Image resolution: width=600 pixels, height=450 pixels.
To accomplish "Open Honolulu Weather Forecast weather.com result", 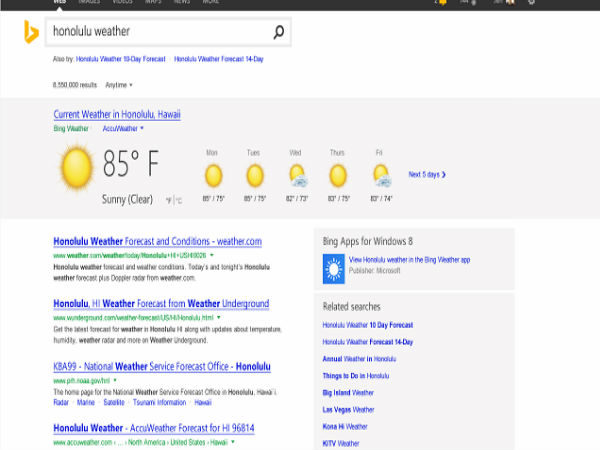I will point(157,242).
